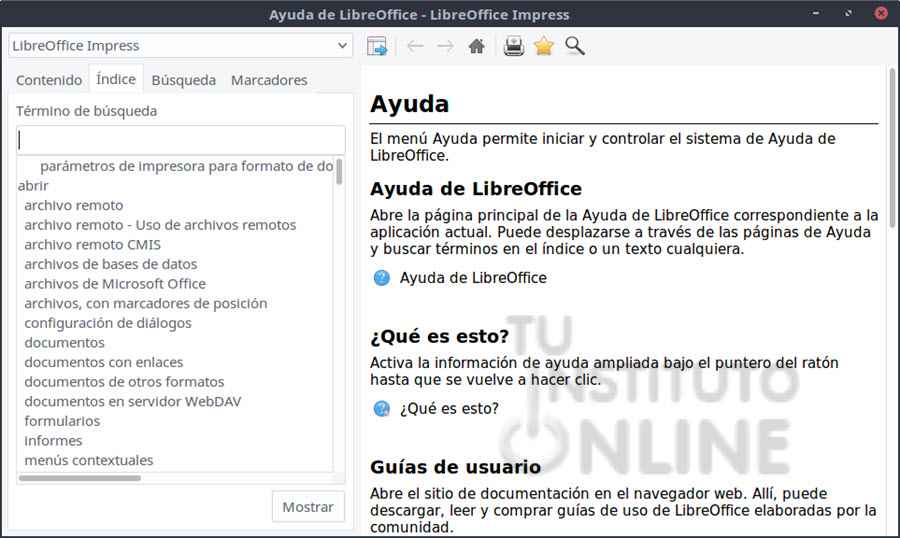900x538 pixels.
Task: Follow the ¿Qué es esto? link
Action: click(x=449, y=408)
